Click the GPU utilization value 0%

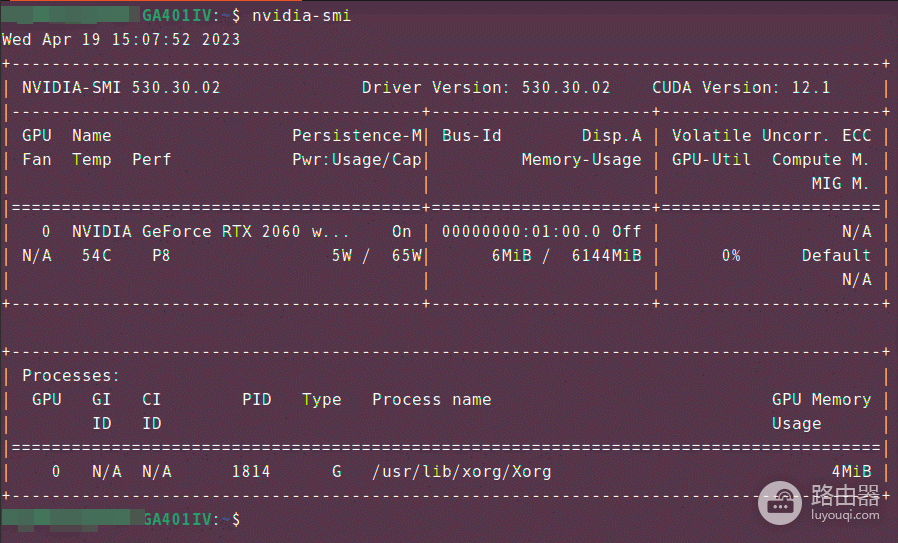[x=731, y=256]
